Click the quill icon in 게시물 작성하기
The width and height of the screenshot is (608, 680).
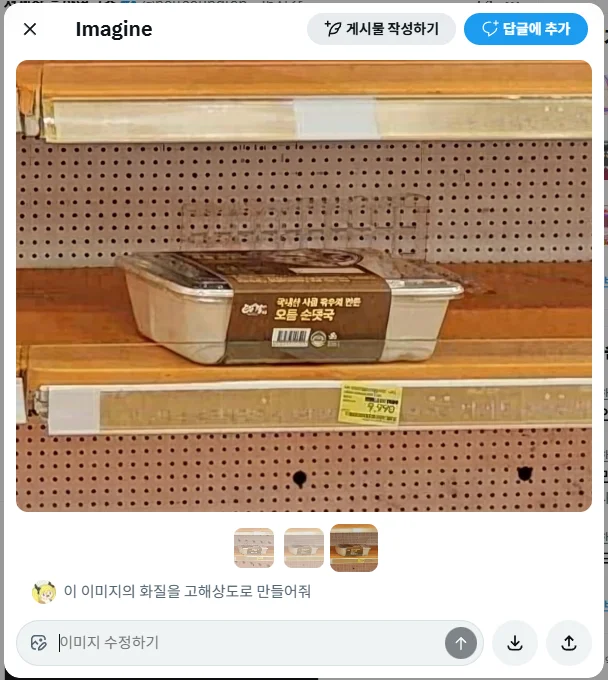333,29
